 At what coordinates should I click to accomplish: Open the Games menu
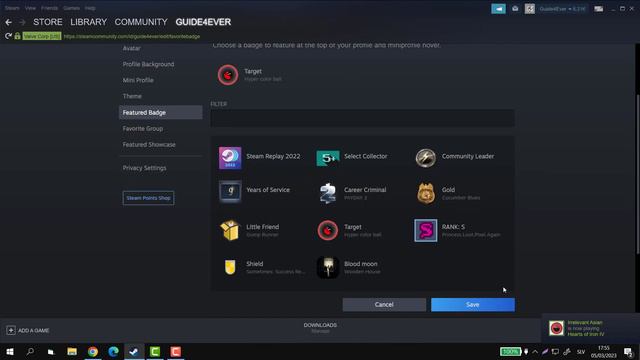[x=71, y=8]
